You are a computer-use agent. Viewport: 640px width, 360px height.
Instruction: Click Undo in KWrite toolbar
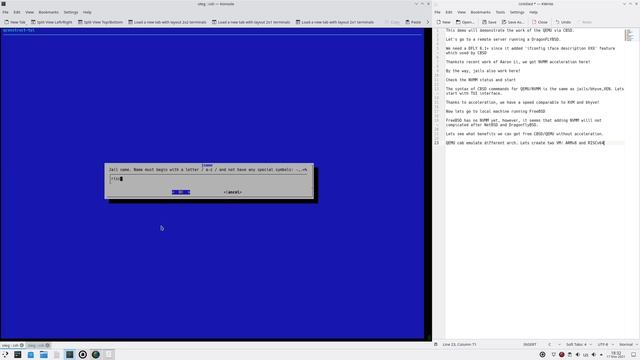(x=563, y=22)
